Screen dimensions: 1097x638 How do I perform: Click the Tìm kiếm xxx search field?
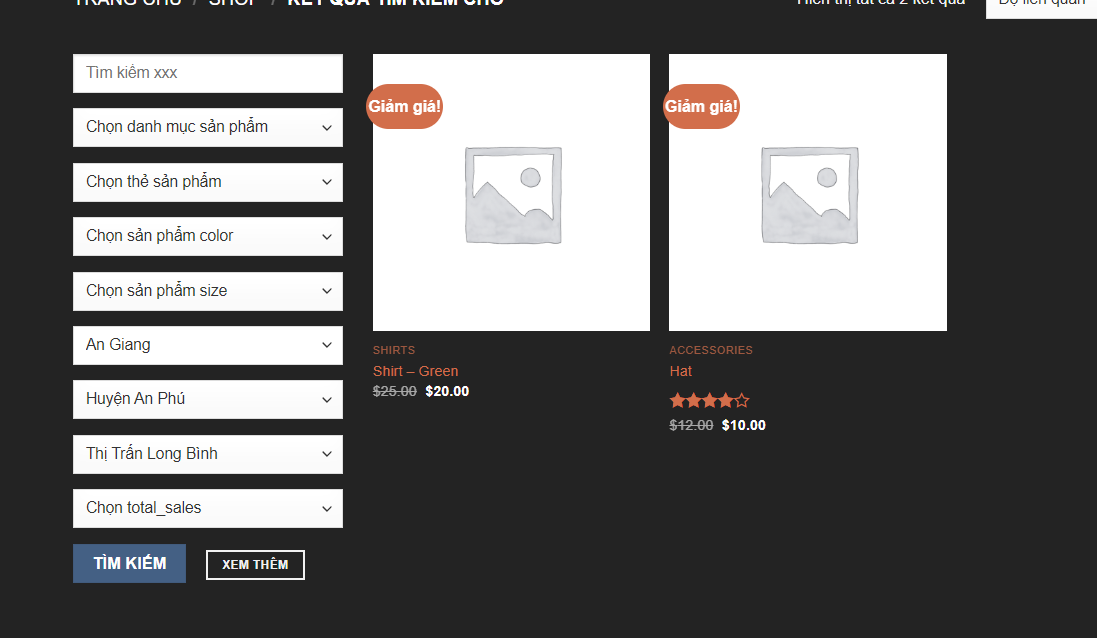click(207, 73)
